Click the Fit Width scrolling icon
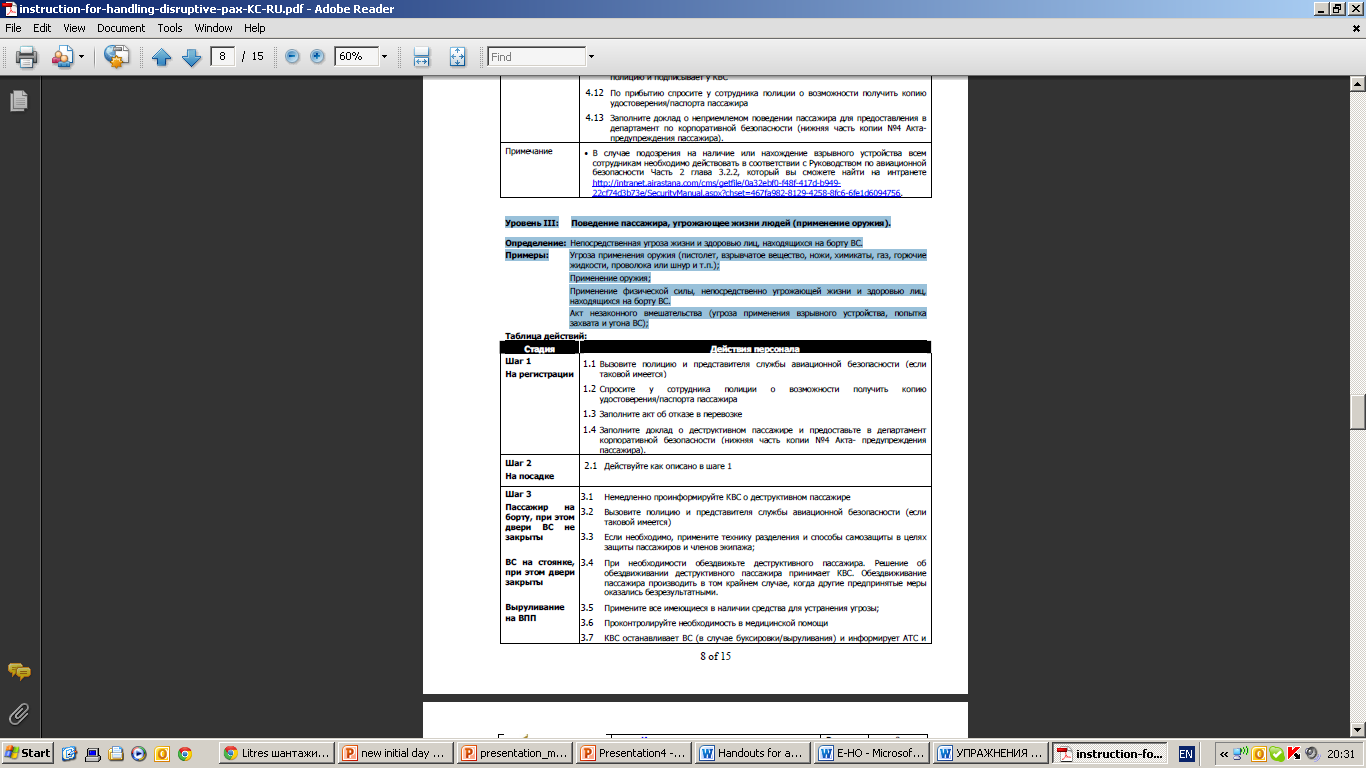The width and height of the screenshot is (1366, 768). tap(422, 57)
